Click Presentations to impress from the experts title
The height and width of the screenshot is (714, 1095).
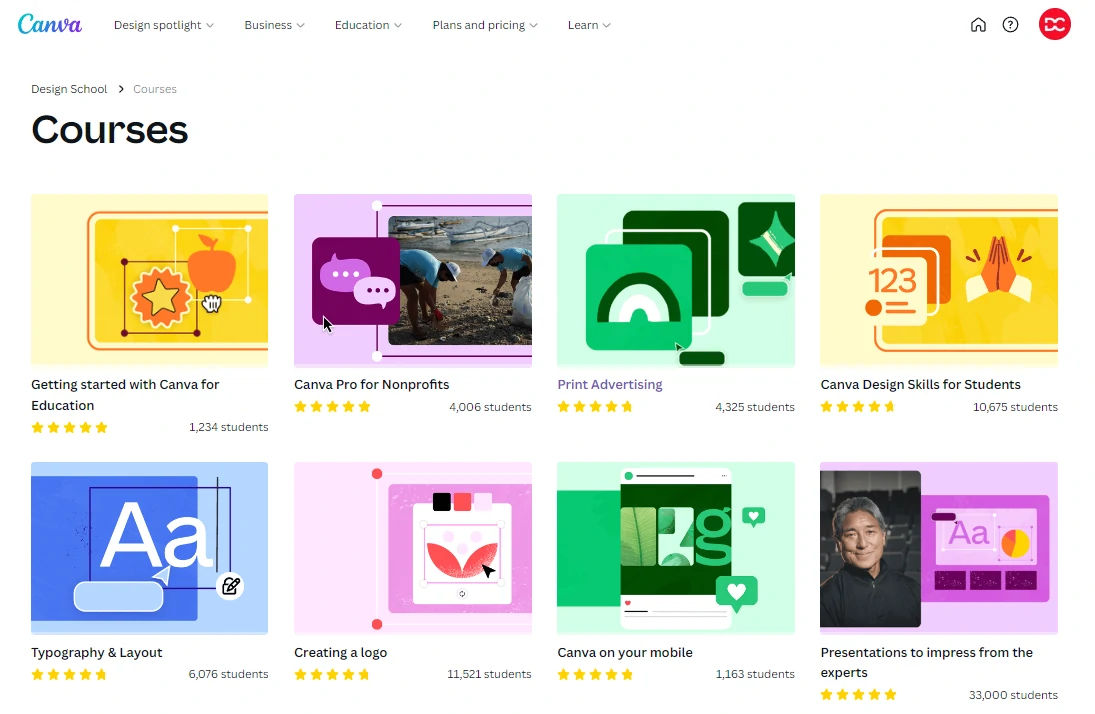[x=927, y=662]
